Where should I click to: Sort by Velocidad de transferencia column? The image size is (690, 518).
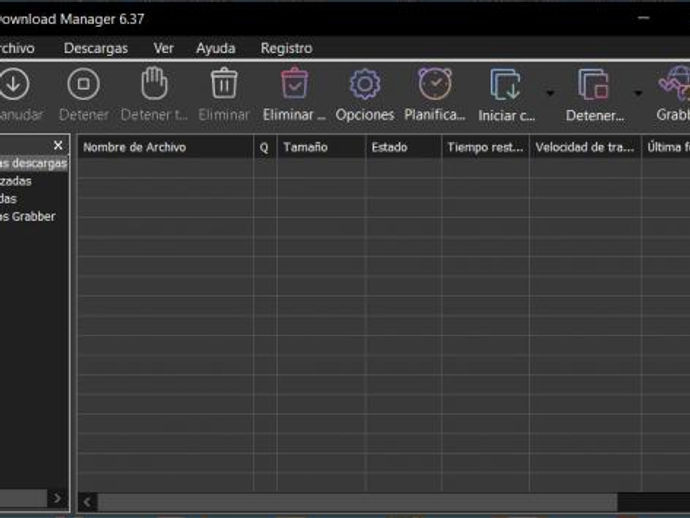586,147
